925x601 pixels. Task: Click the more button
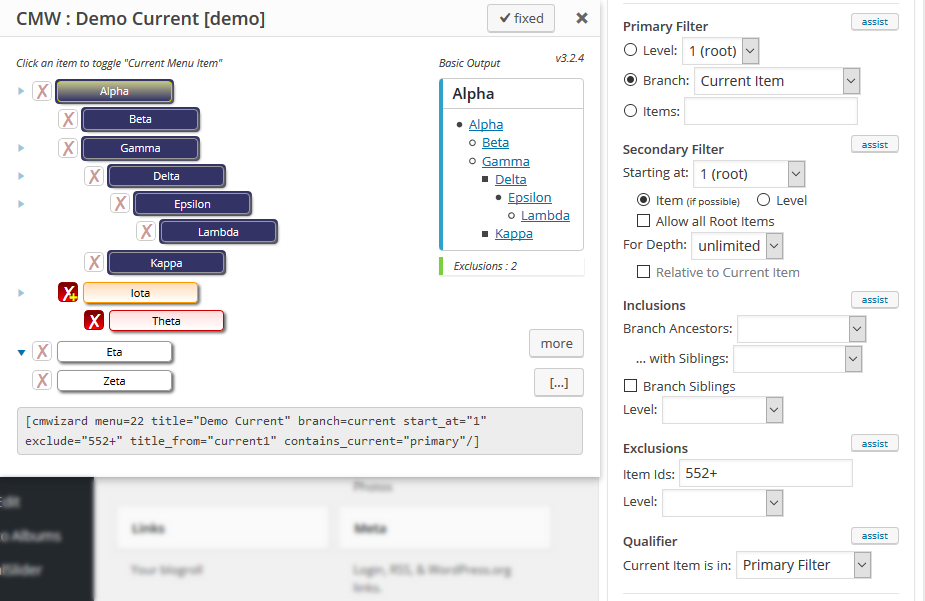coord(556,343)
